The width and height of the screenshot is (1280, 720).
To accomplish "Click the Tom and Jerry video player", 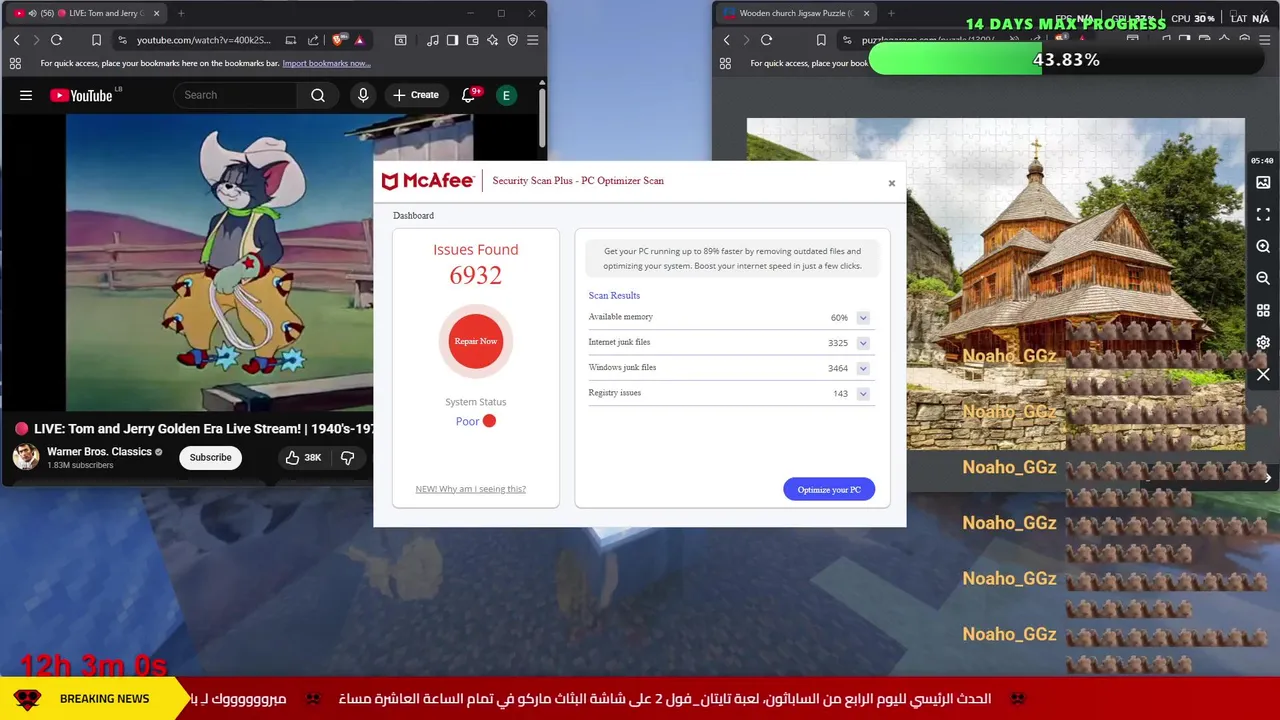I will 219,262.
